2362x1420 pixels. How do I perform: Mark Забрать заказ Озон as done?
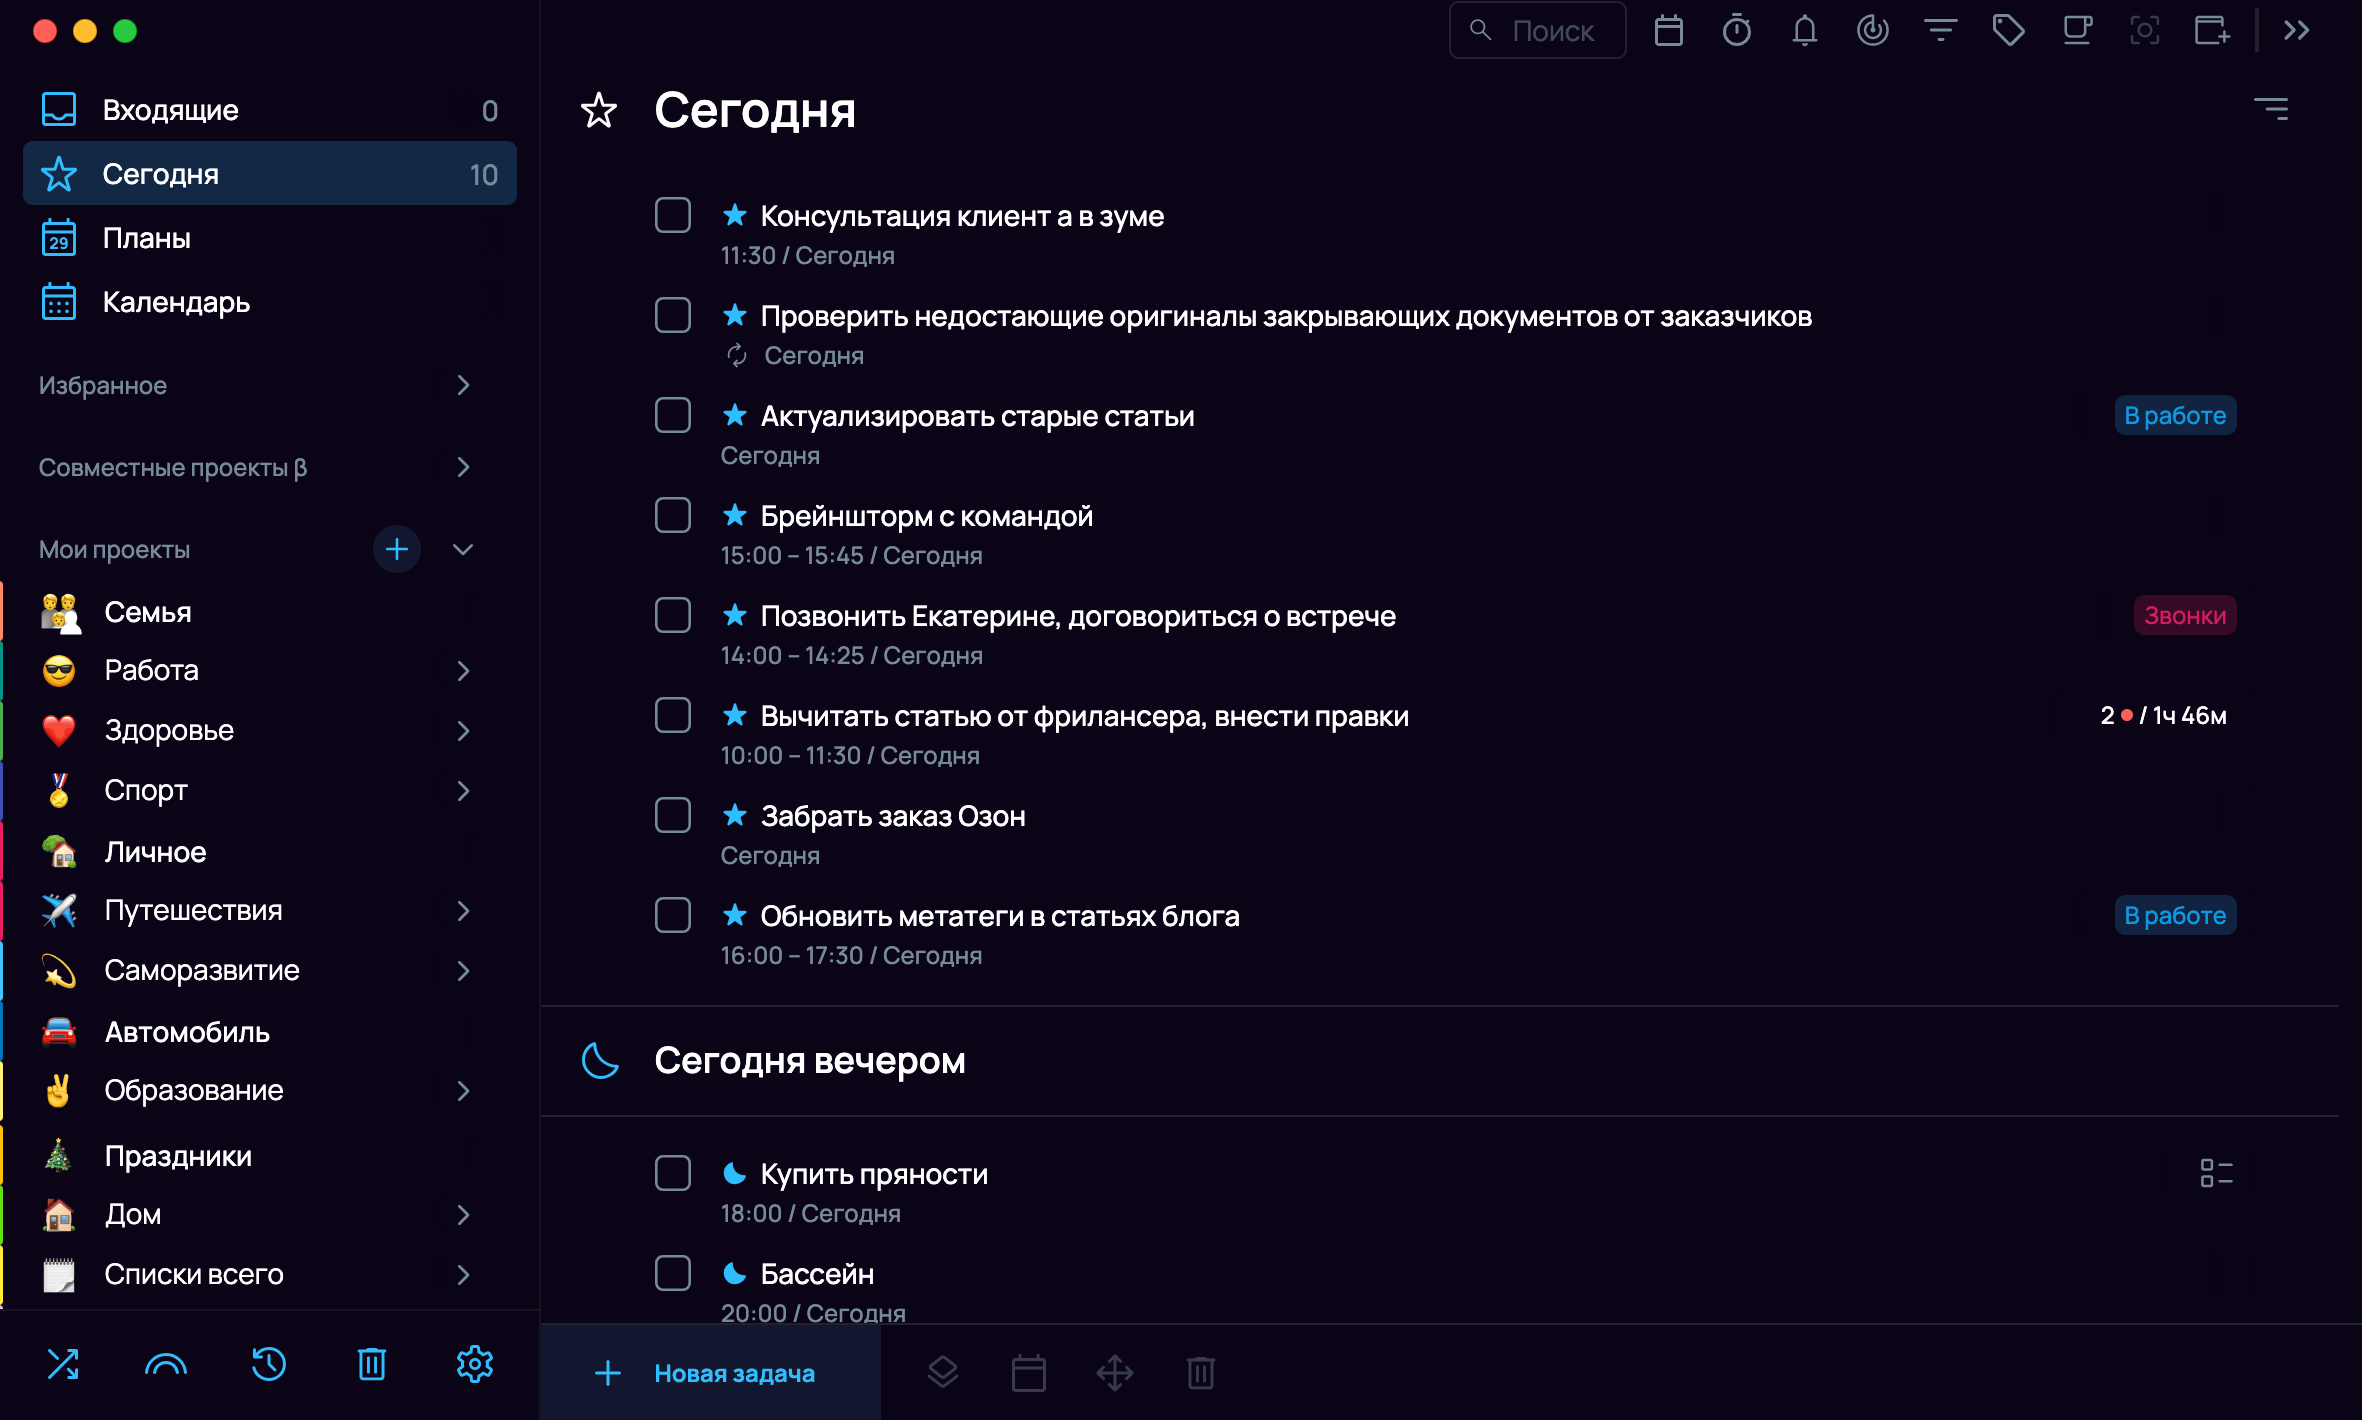pyautogui.click(x=673, y=816)
